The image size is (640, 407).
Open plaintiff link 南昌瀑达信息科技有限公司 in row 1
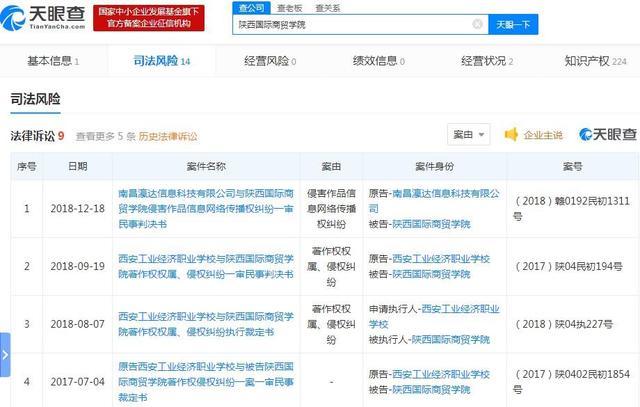[434, 201]
